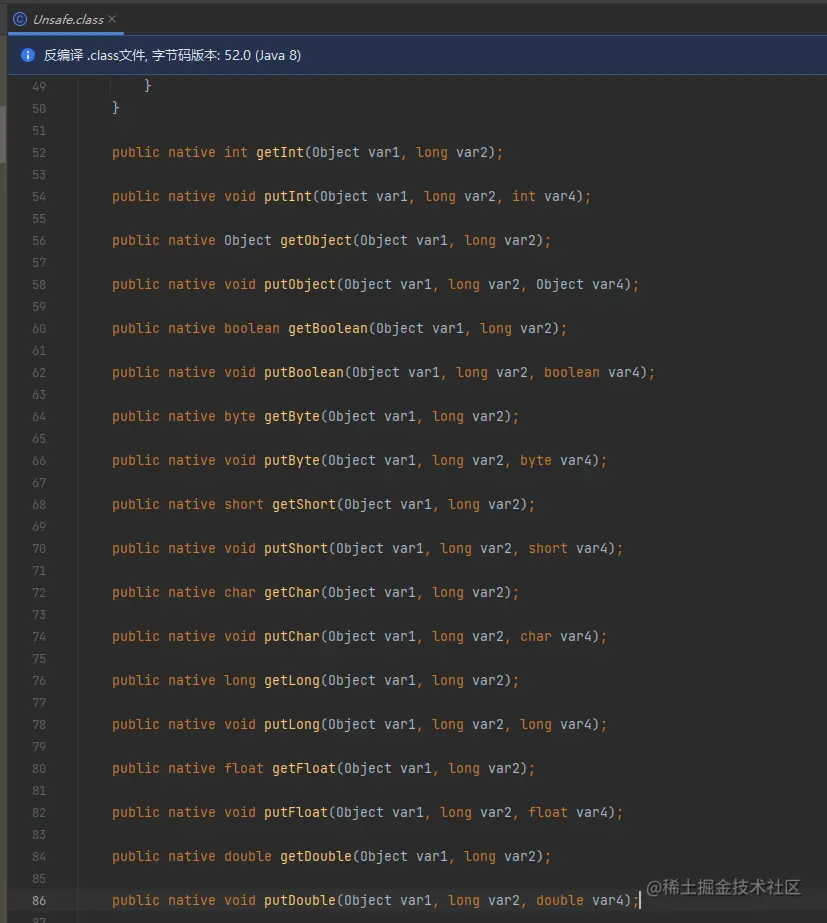The height and width of the screenshot is (923, 827).
Task: Click the getByte method name
Action: (x=292, y=417)
